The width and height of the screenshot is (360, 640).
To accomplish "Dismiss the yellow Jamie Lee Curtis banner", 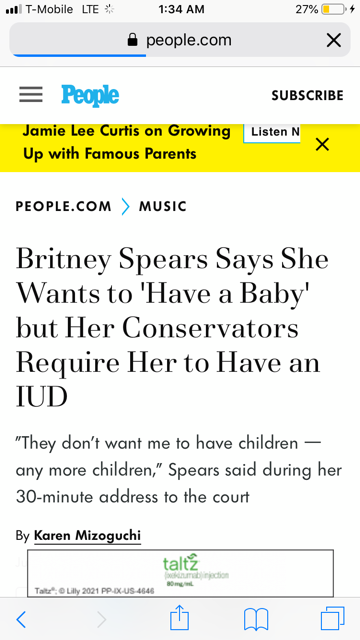I will pyautogui.click(x=322, y=144).
